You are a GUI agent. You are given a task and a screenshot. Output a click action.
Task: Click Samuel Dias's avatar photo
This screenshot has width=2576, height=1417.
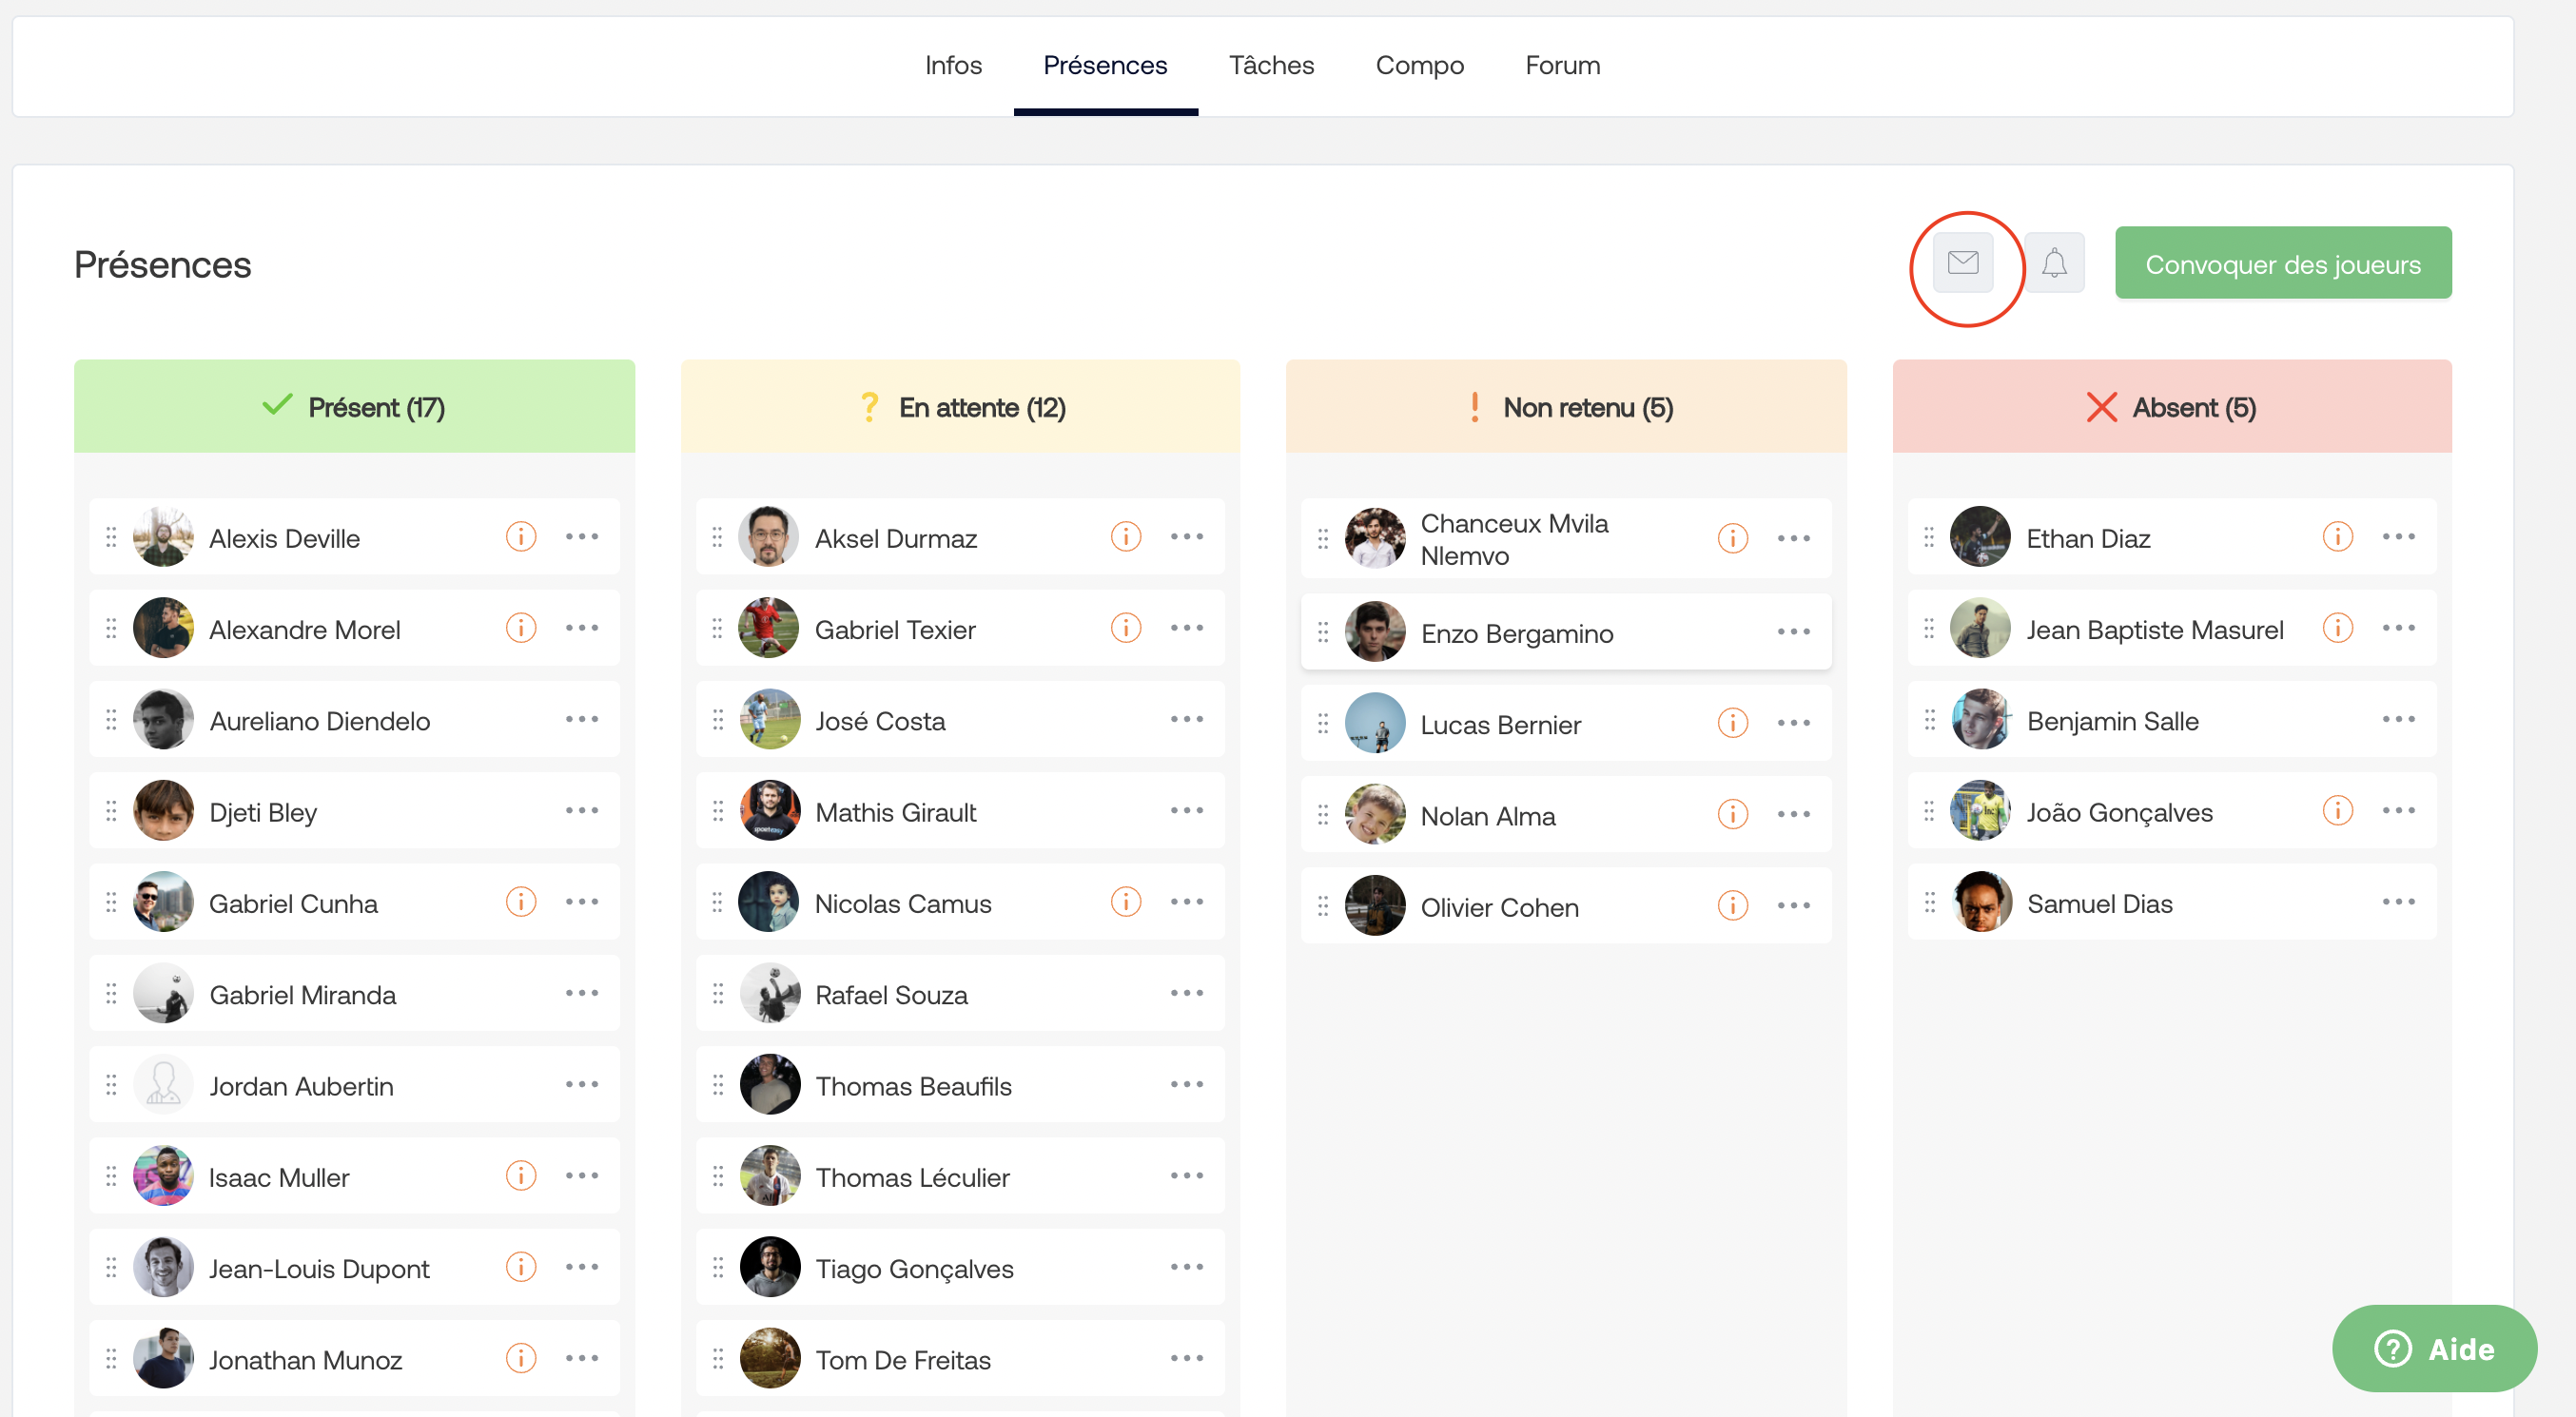(x=1981, y=902)
